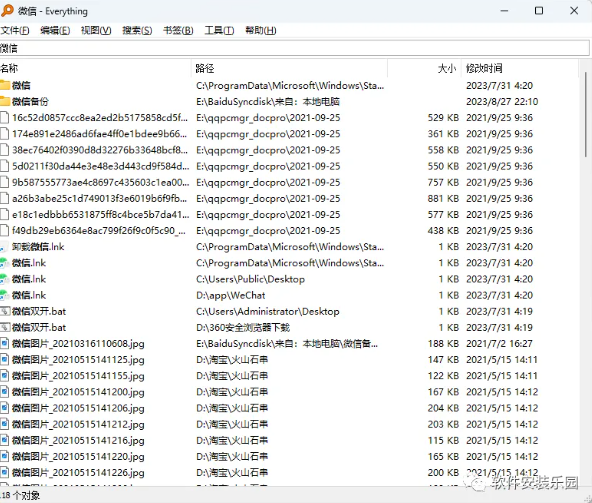Click image icon of 微信图片_20210515141206.jpg

5,408
